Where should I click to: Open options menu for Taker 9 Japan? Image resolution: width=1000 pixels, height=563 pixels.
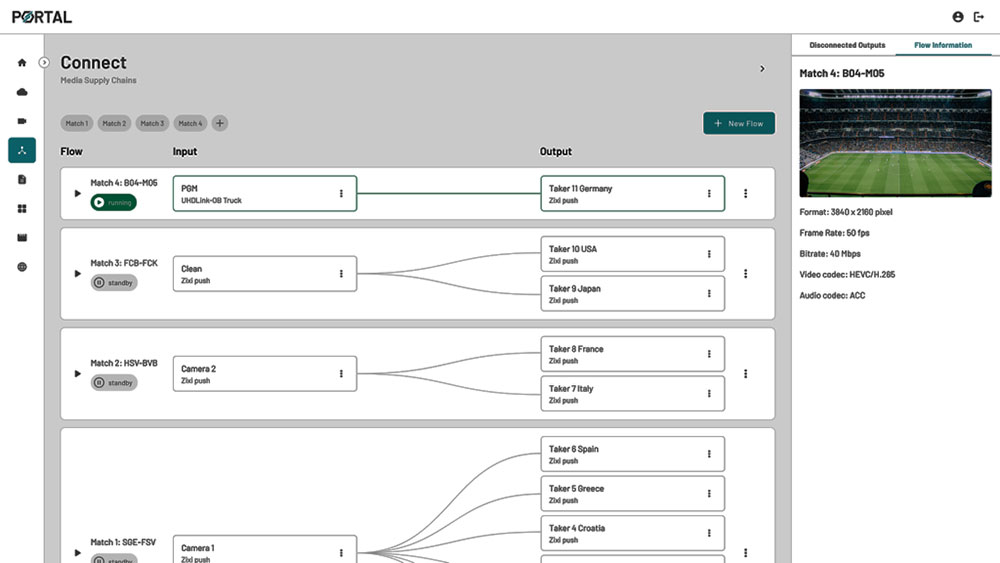point(709,293)
